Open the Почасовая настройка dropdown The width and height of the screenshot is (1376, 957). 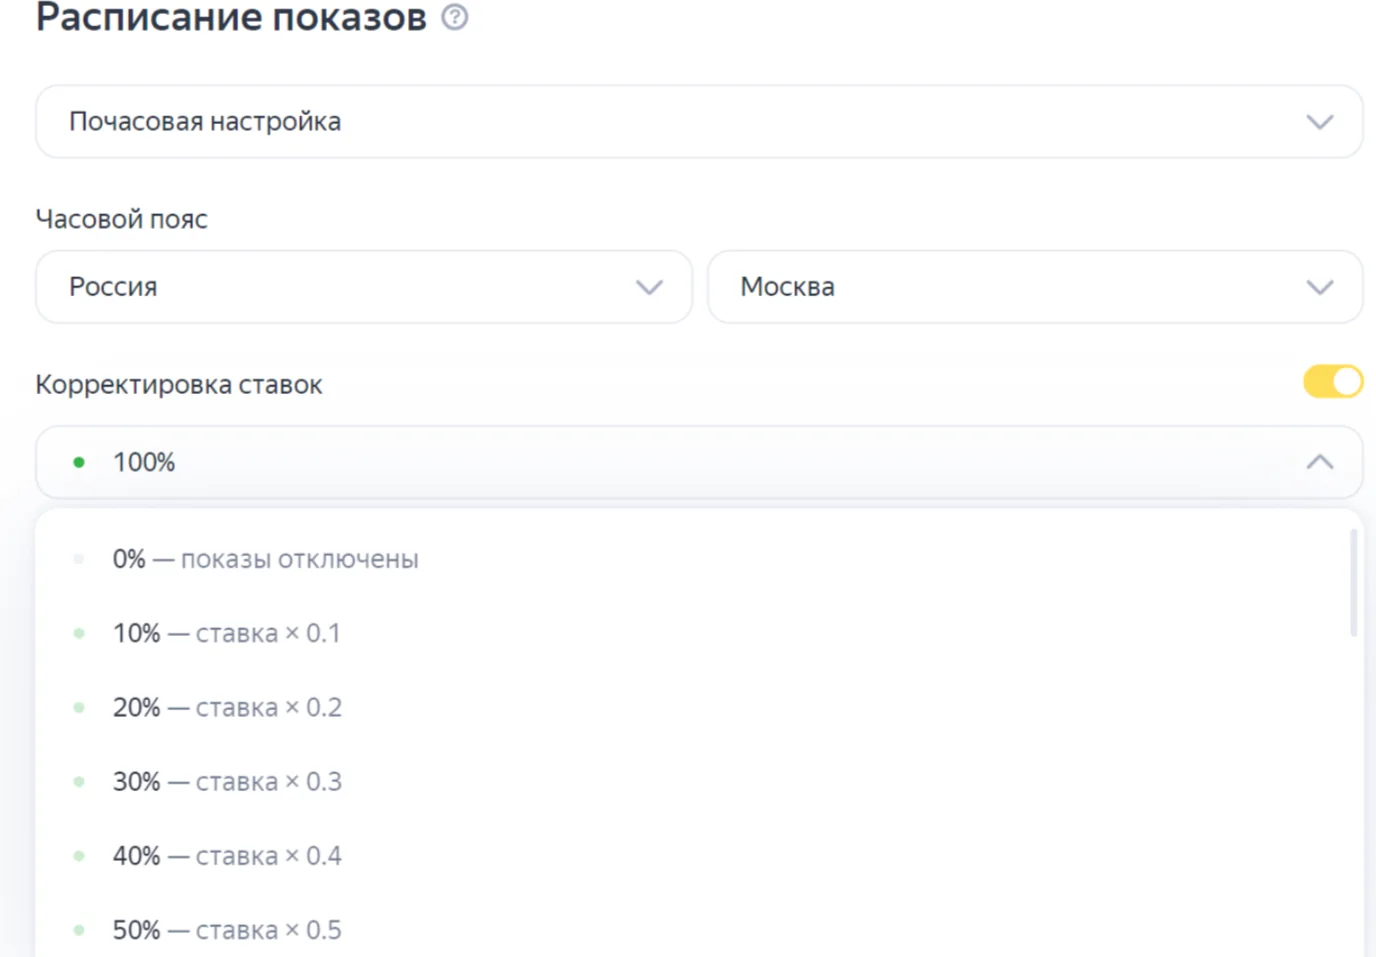[x=699, y=122]
